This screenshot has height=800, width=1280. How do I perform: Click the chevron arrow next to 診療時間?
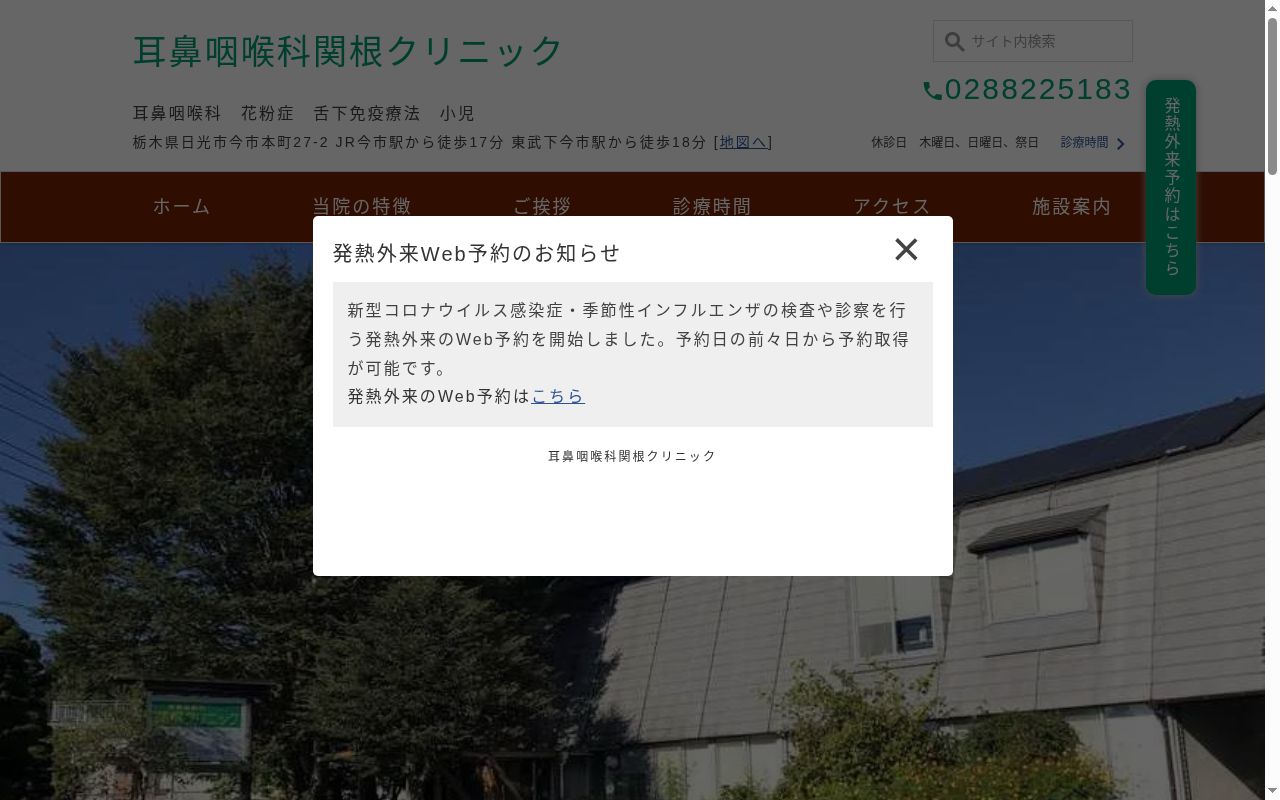(x=1120, y=144)
